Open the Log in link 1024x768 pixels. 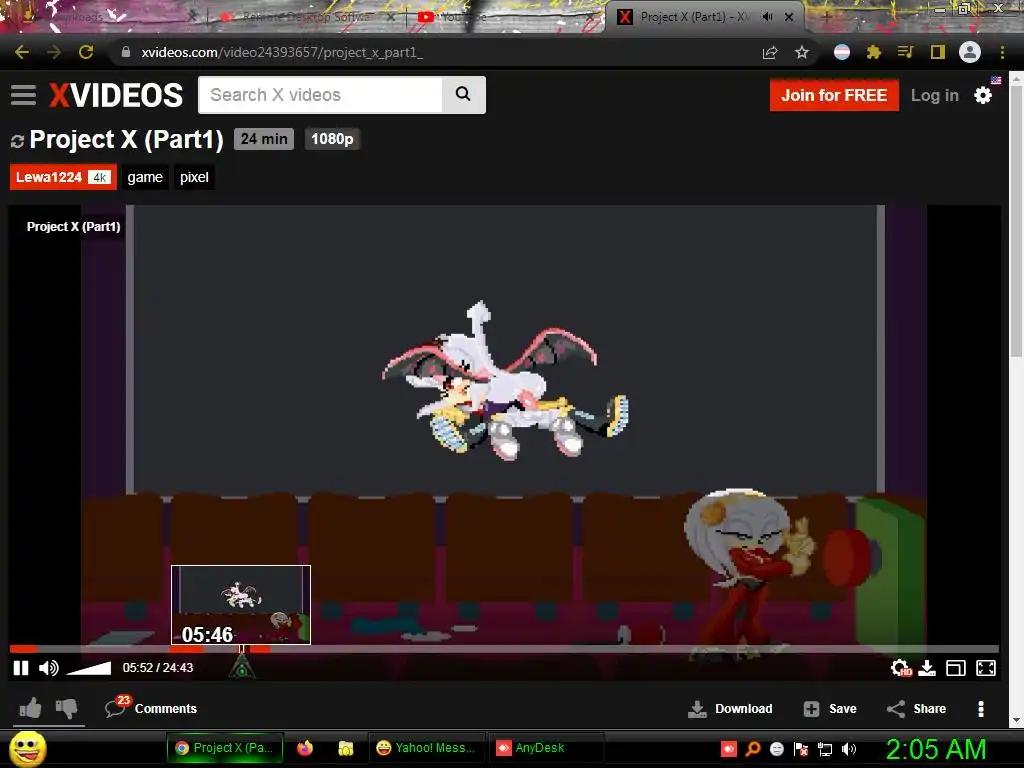click(x=935, y=95)
